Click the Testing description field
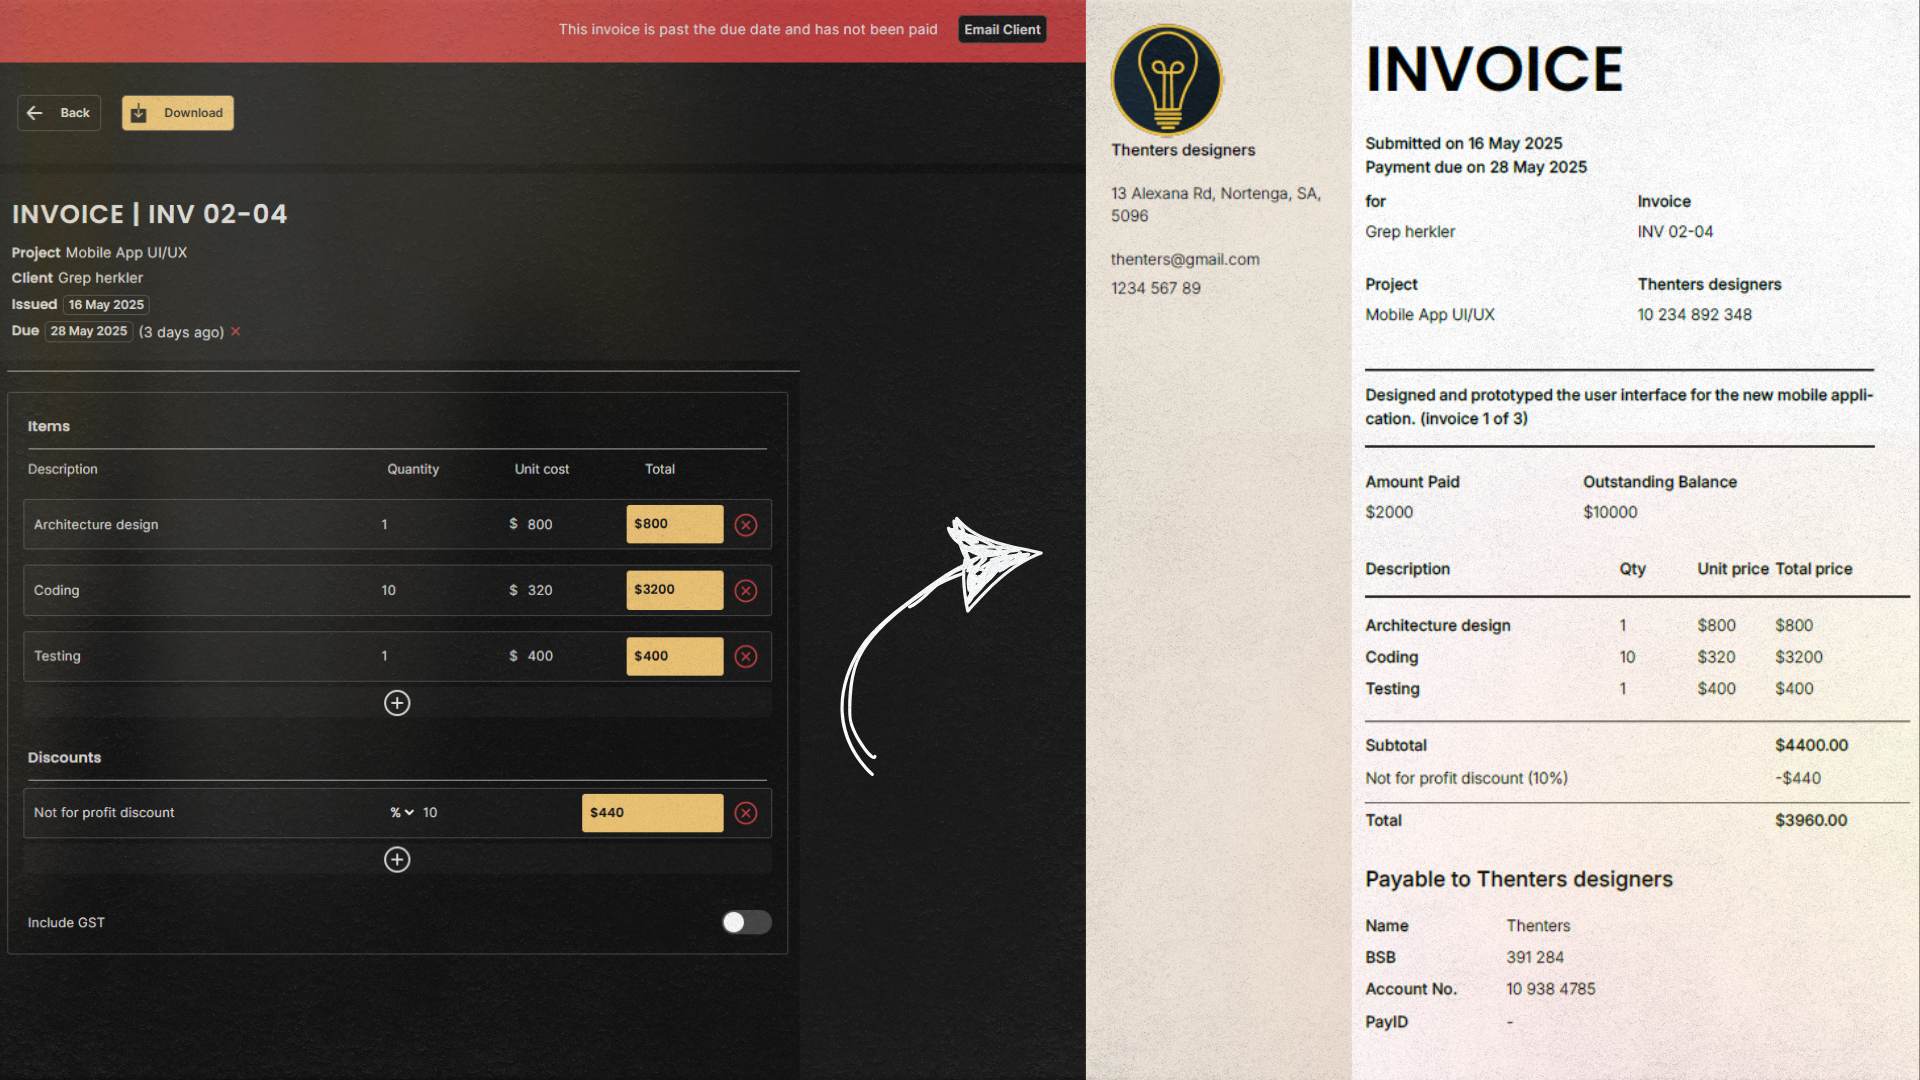The image size is (1920, 1080). 58,657
